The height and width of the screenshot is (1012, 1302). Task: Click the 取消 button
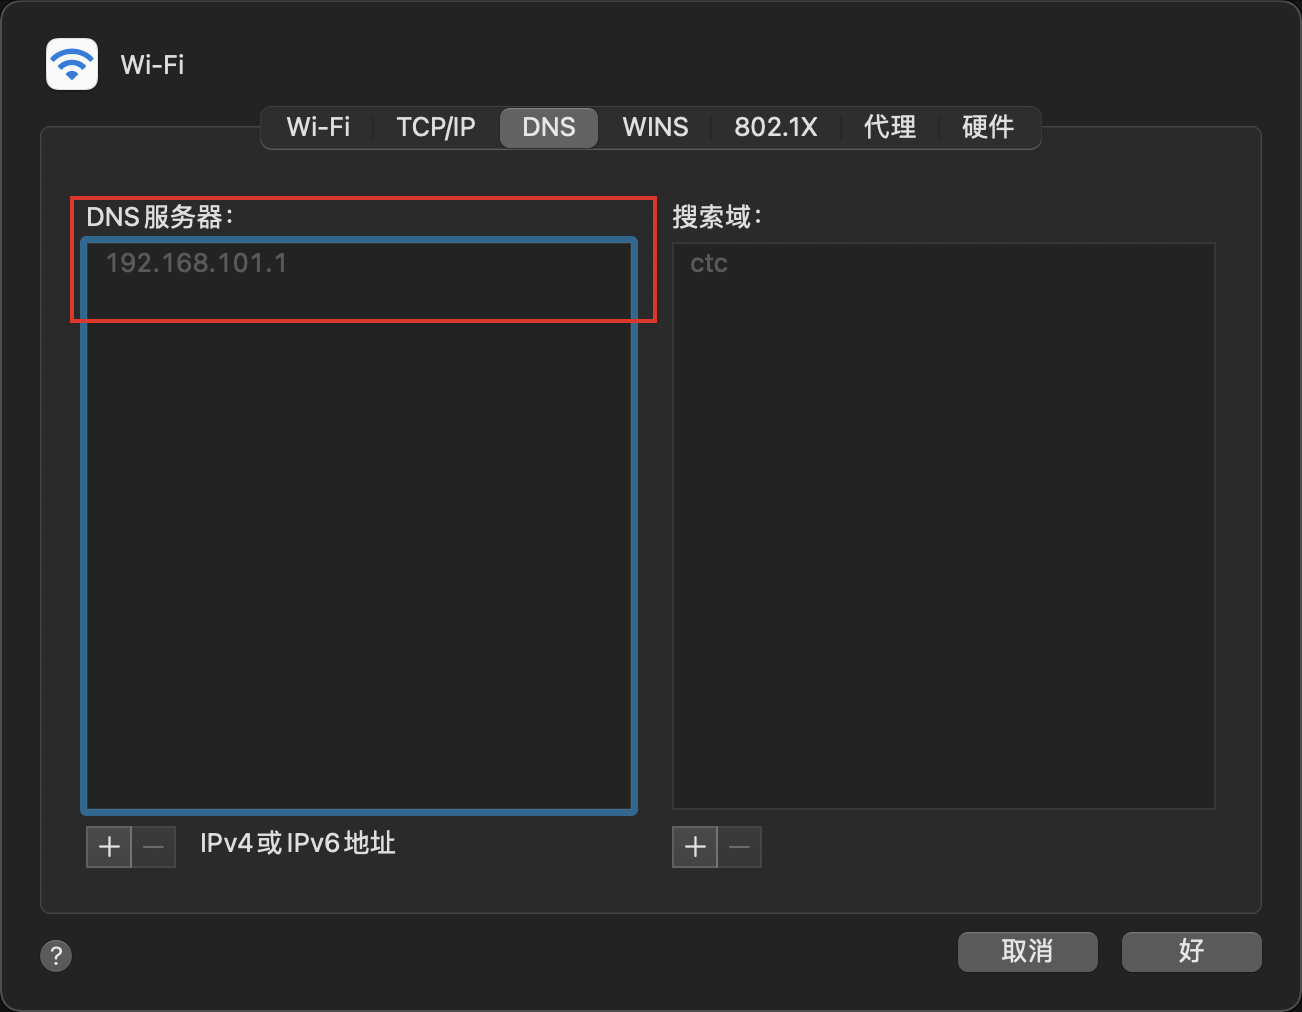pyautogui.click(x=1028, y=951)
